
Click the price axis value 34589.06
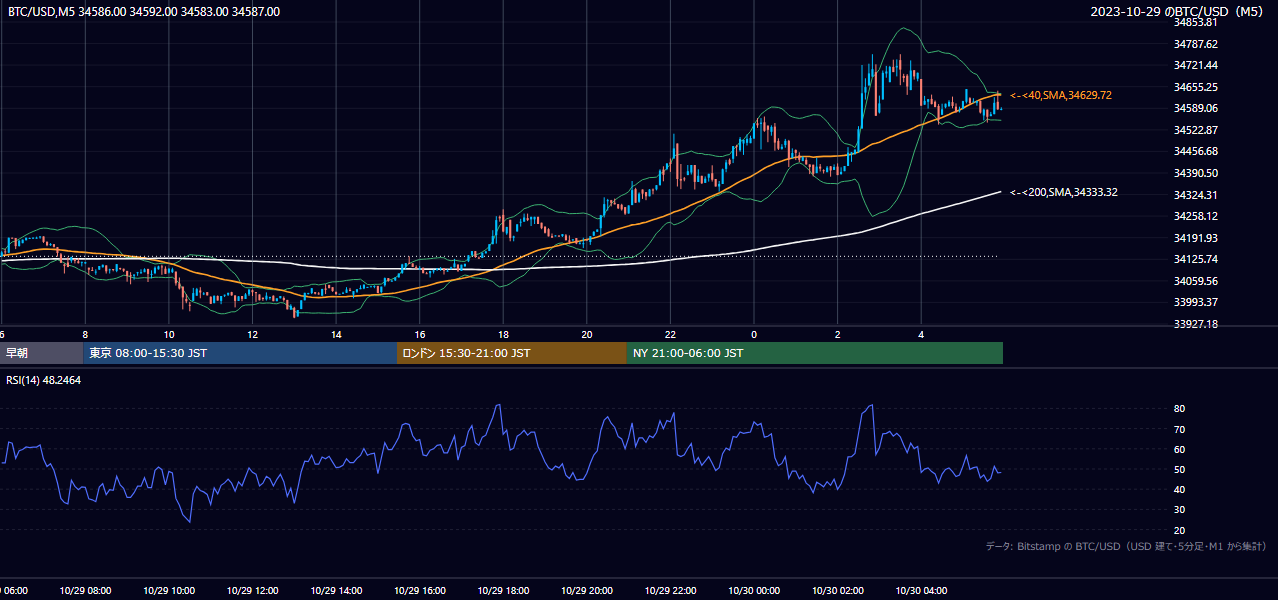point(1195,108)
